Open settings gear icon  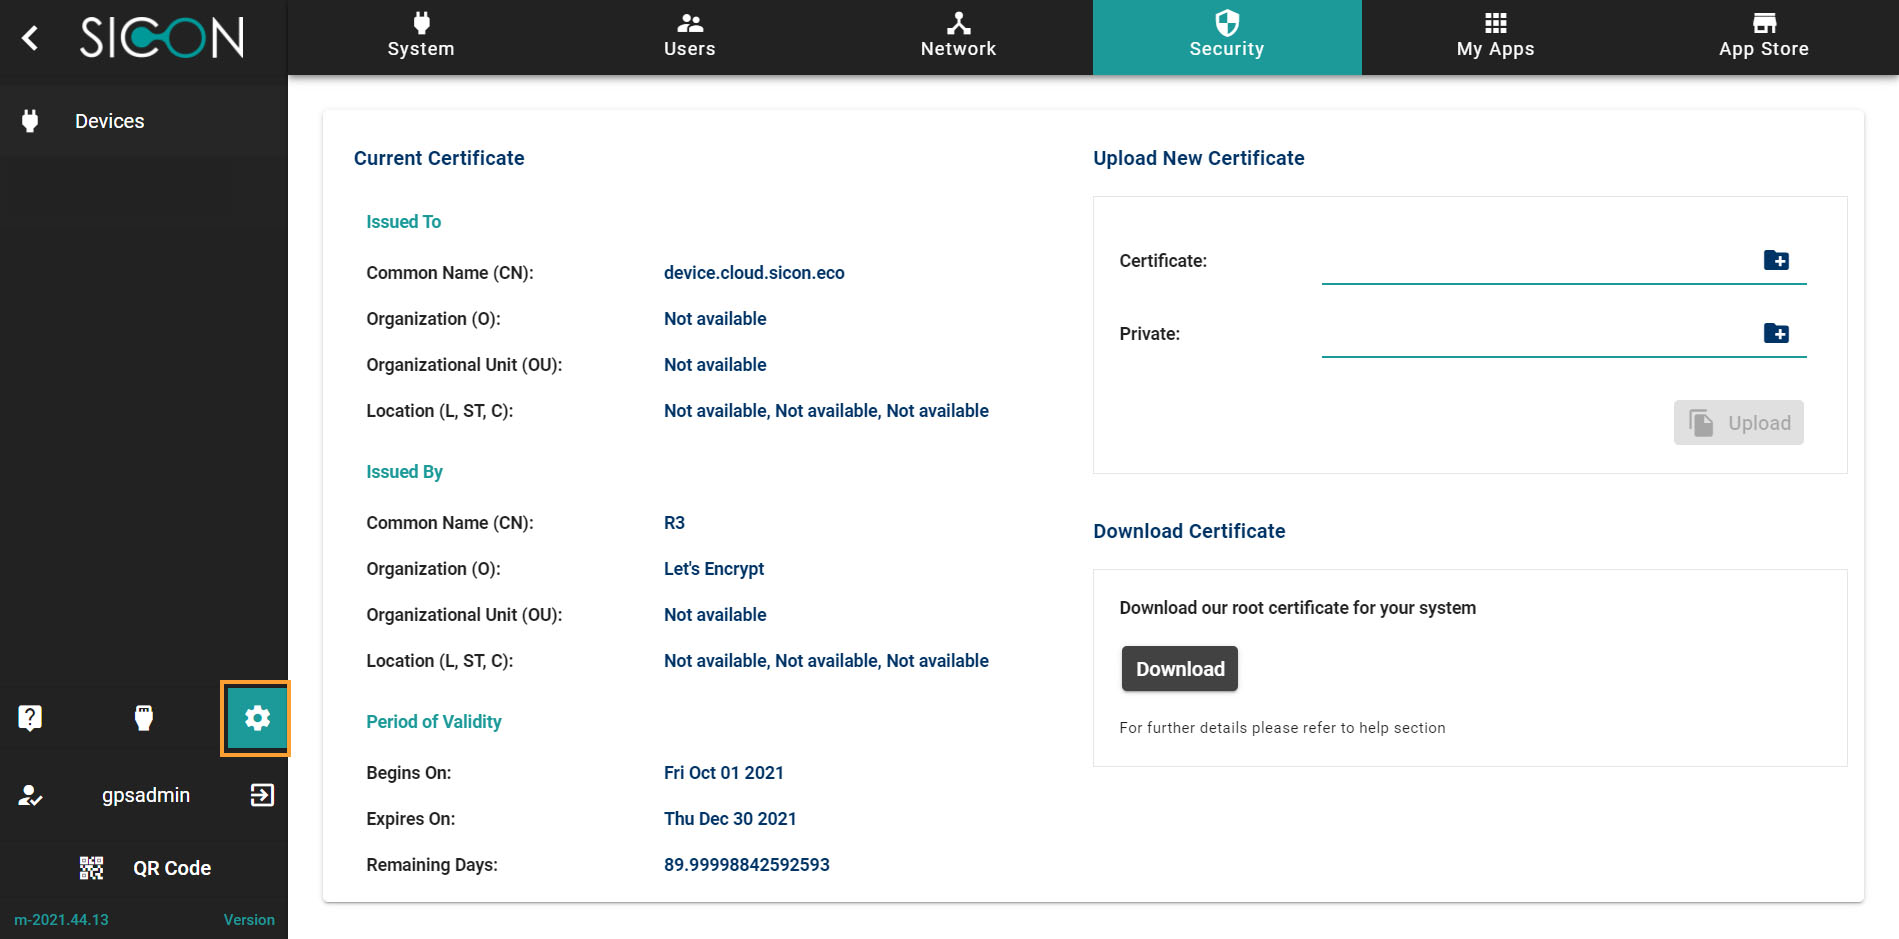tap(257, 718)
